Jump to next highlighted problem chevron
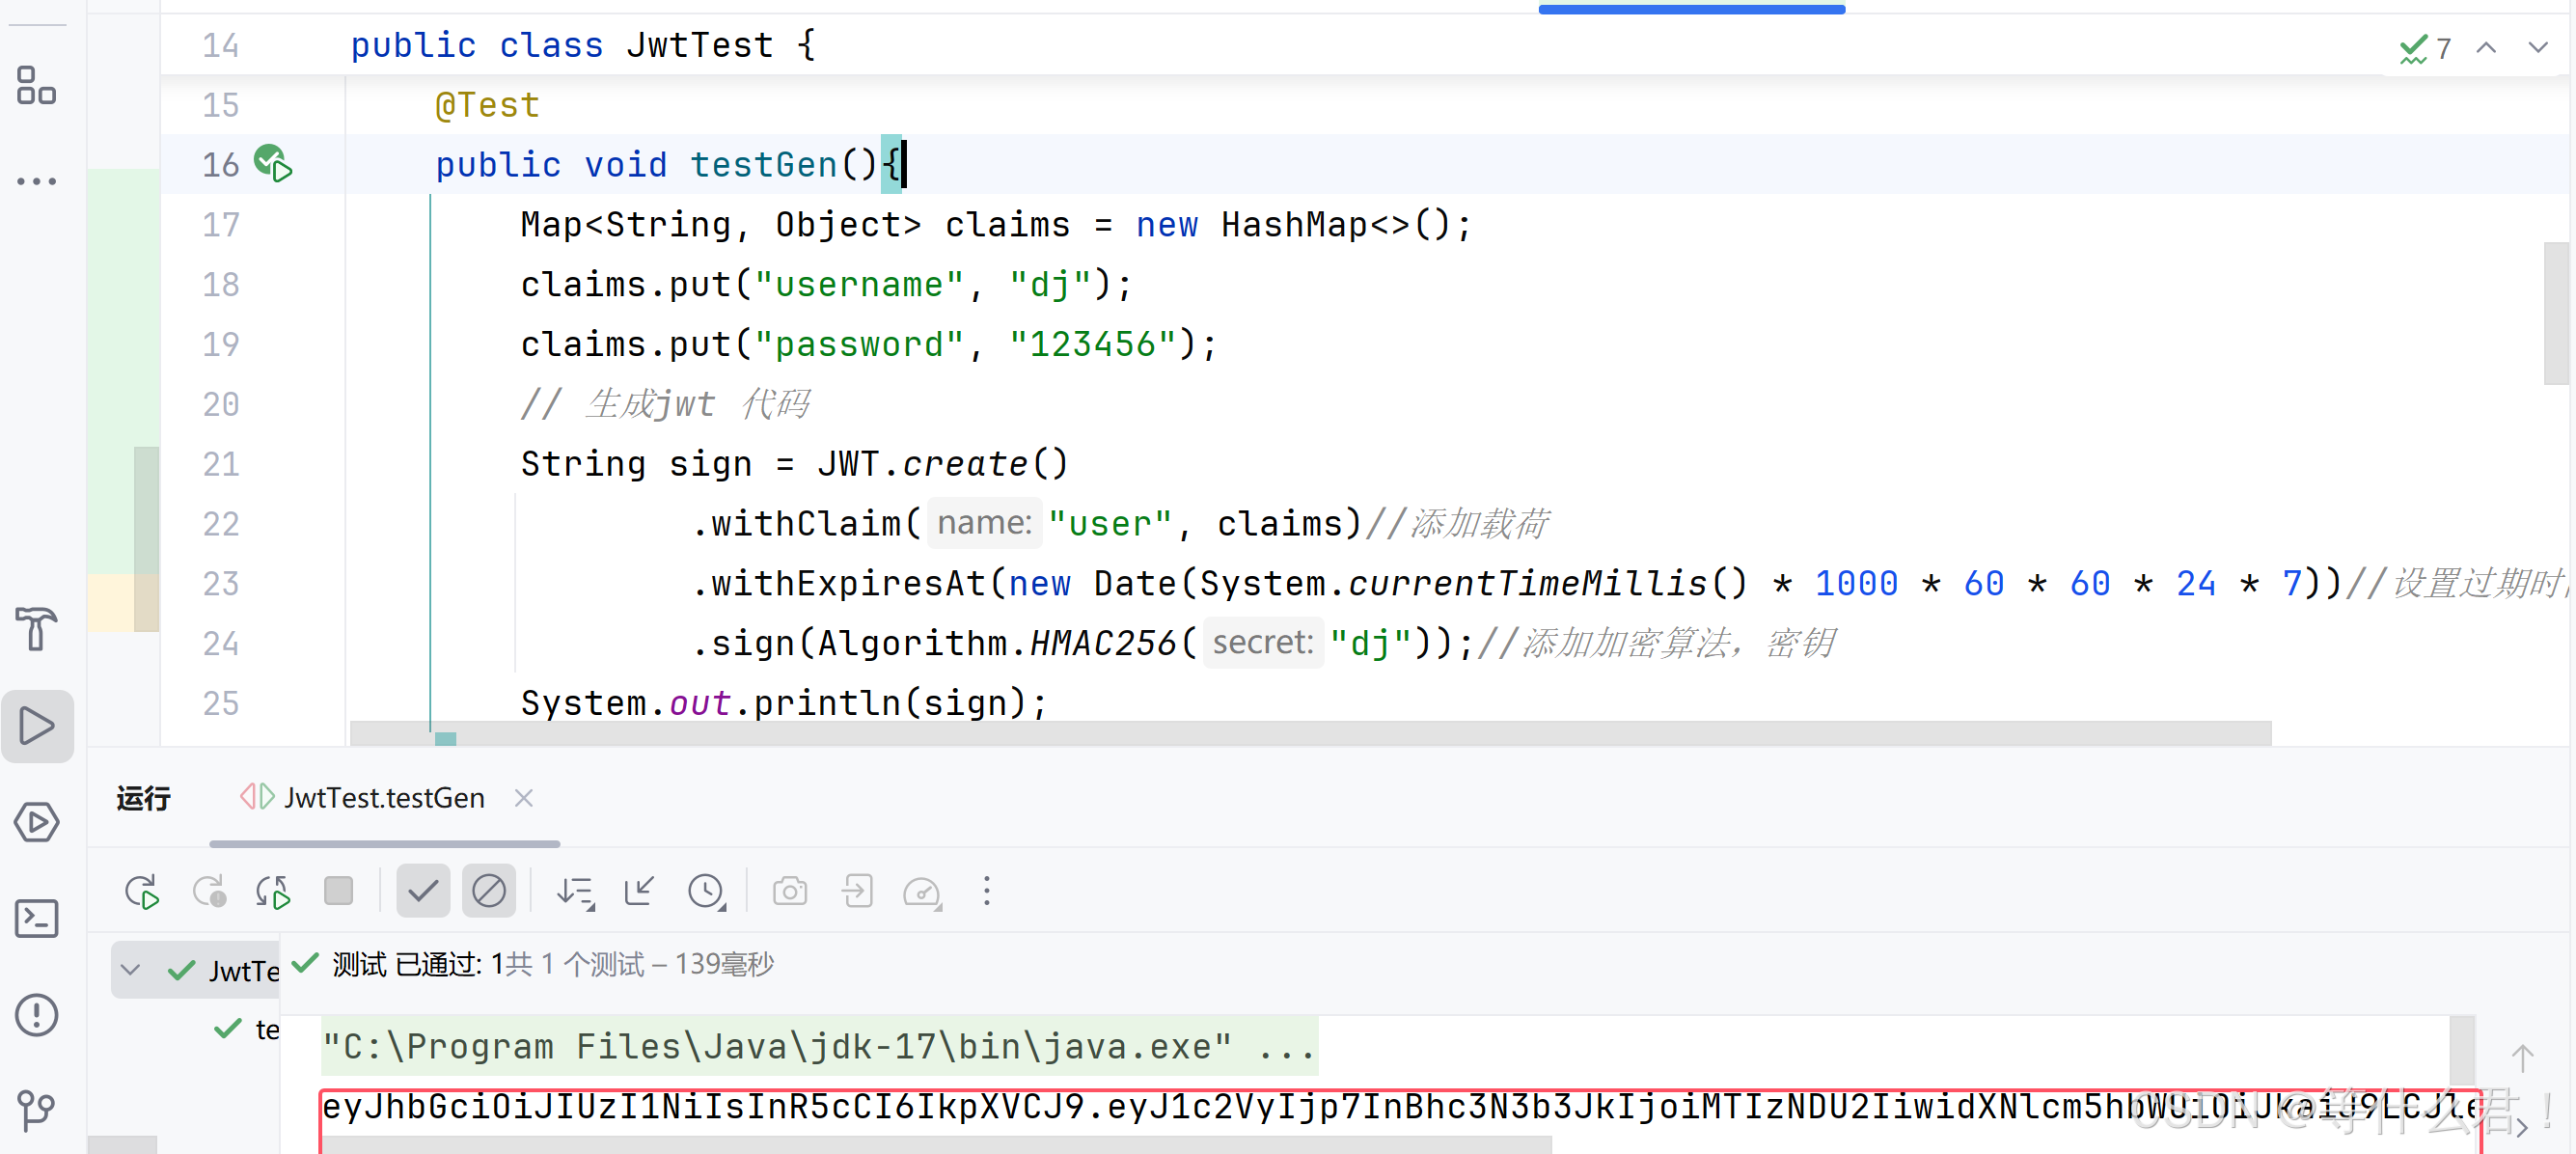Viewport: 2576px width, 1154px height. pyautogui.click(x=2538, y=47)
